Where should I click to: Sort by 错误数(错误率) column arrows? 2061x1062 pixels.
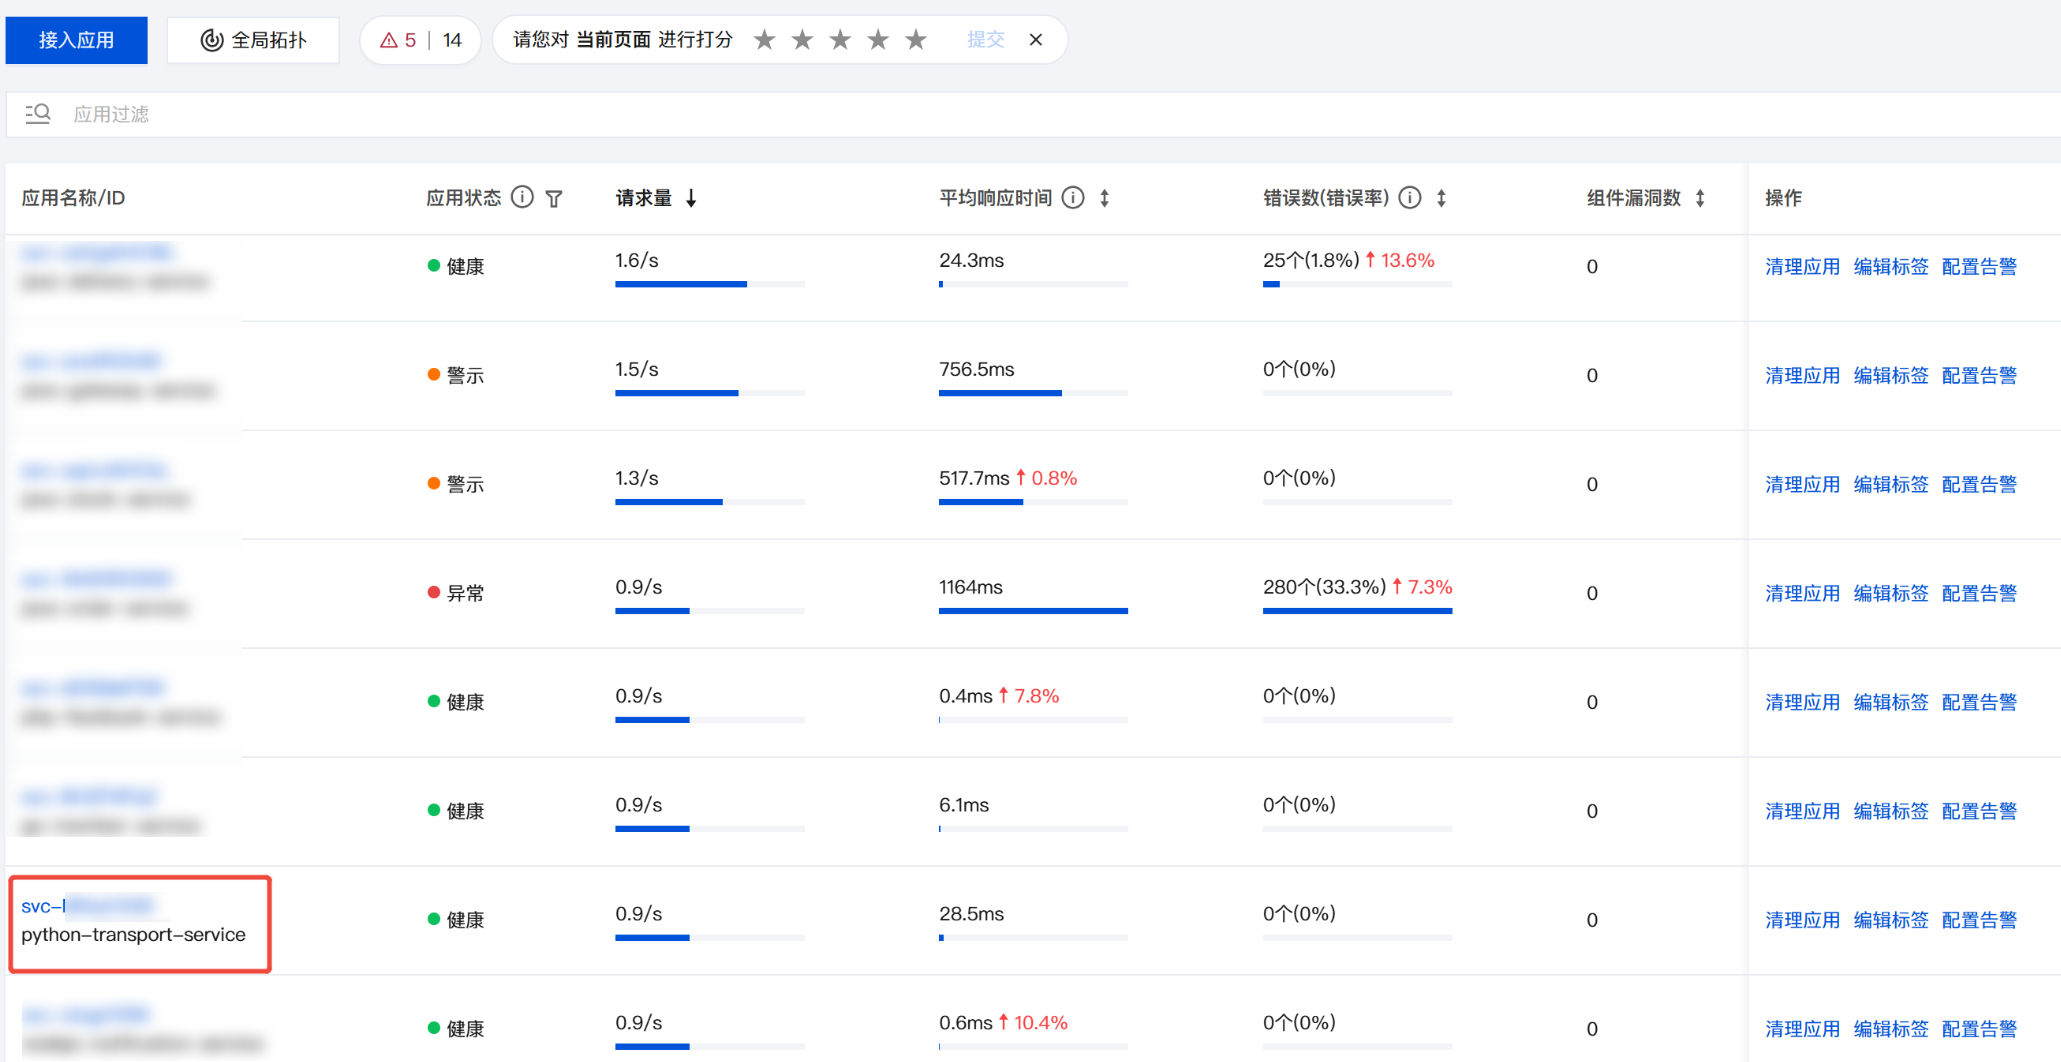pyautogui.click(x=1441, y=198)
